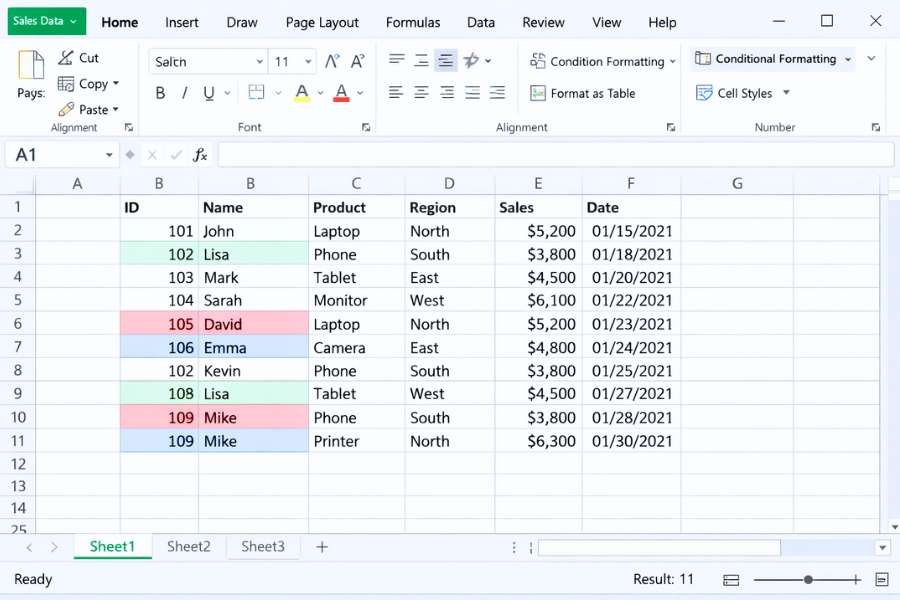
Task: Click the formula bar input field
Action: coord(550,153)
